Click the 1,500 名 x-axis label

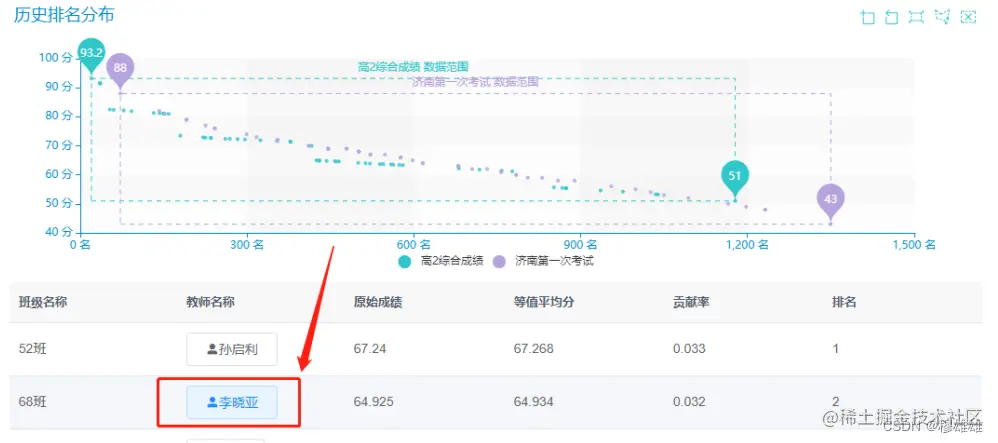click(913, 244)
